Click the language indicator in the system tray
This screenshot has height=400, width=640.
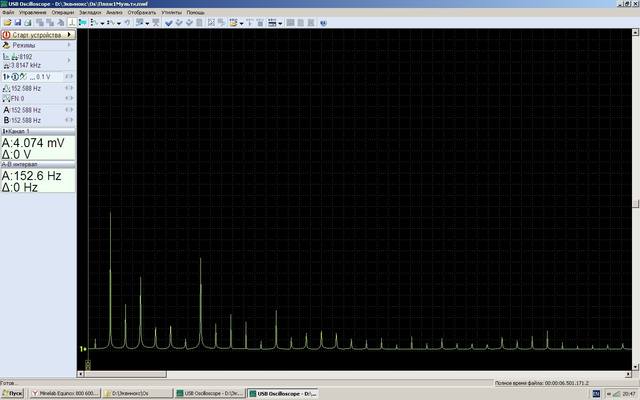click(x=596, y=393)
